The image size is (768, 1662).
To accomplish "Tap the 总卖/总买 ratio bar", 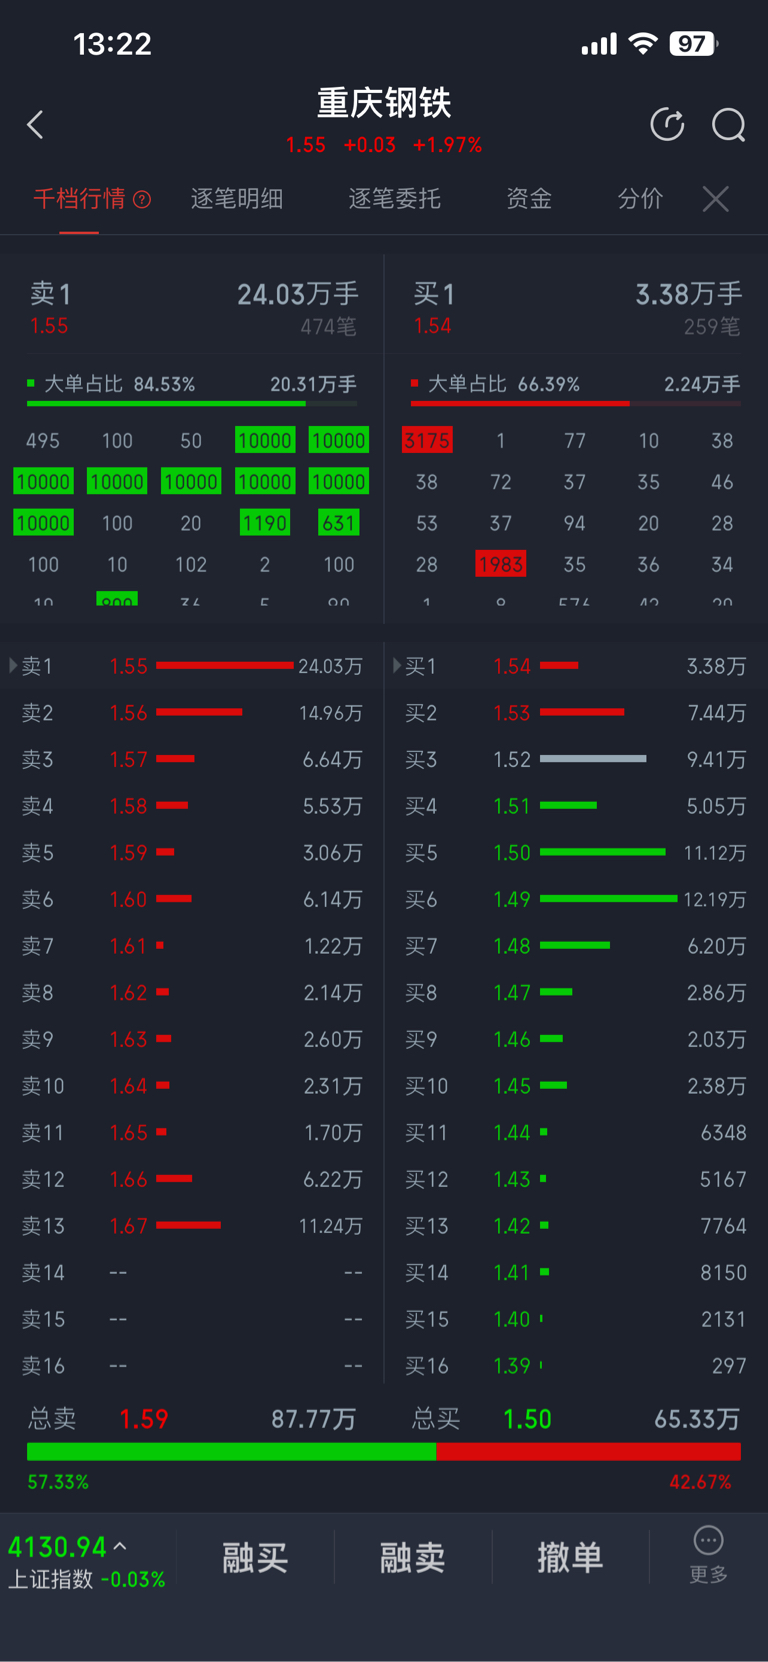I will tap(384, 1452).
